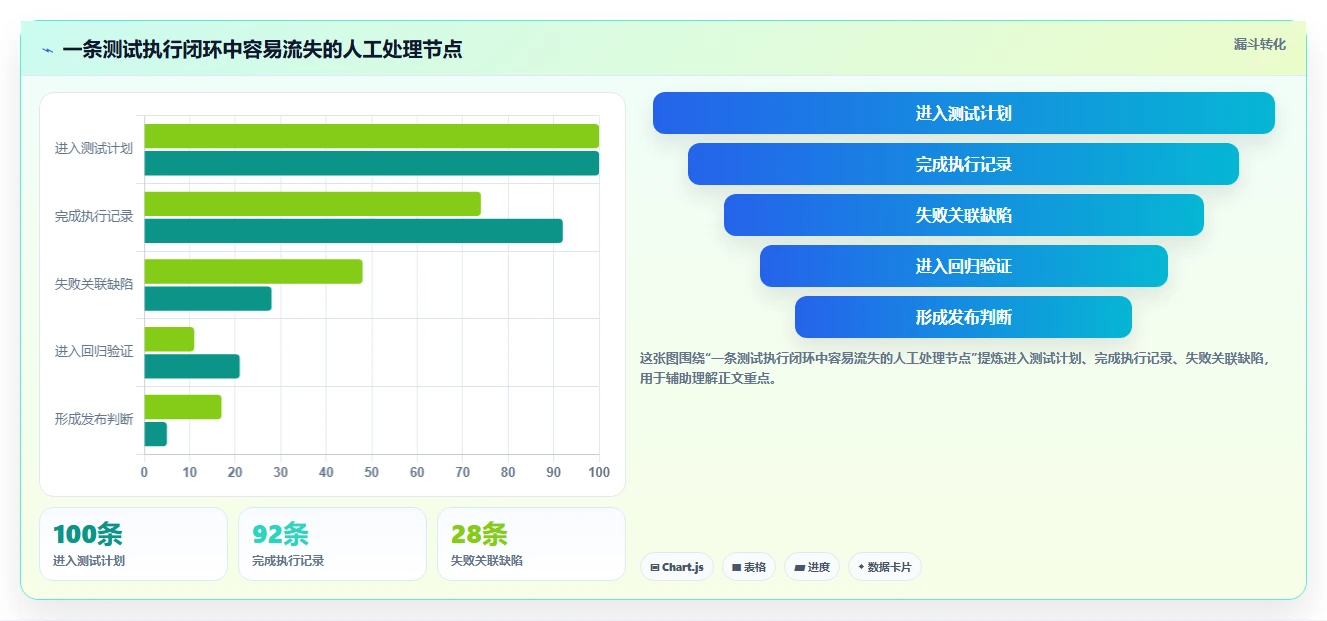Viewport: 1327px width, 621px height.
Task: Click the 表格 tag chip
Action: [749, 567]
